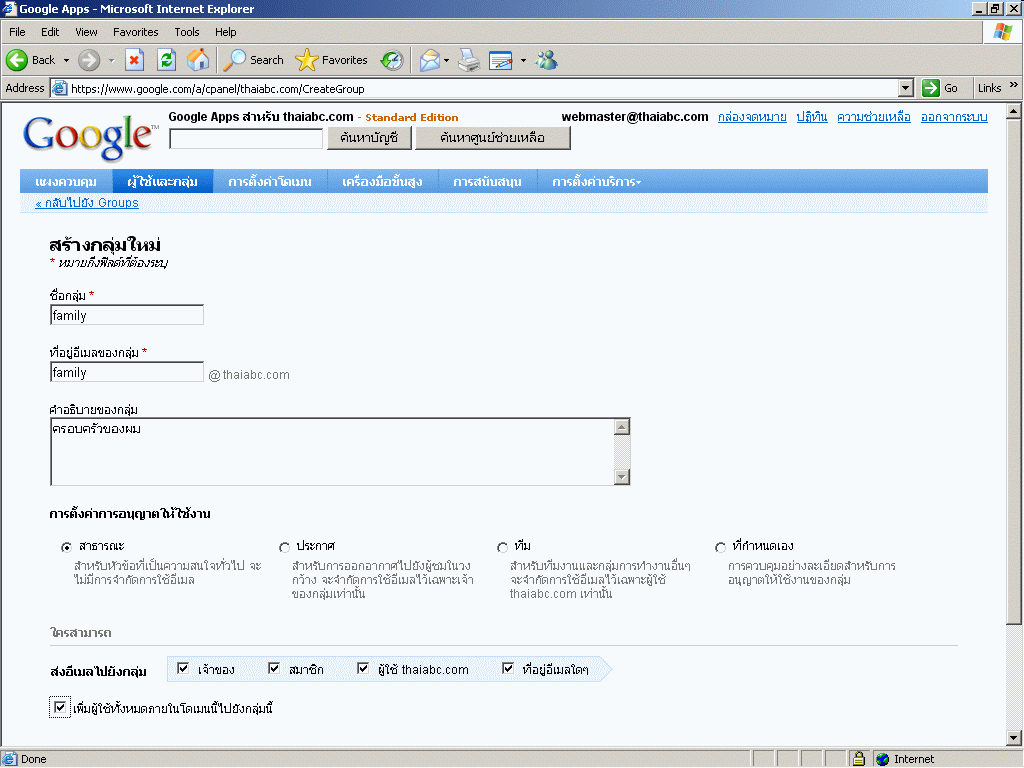Open the Messenger people icon
Viewport: 1024px width, 768px height.
(546, 60)
